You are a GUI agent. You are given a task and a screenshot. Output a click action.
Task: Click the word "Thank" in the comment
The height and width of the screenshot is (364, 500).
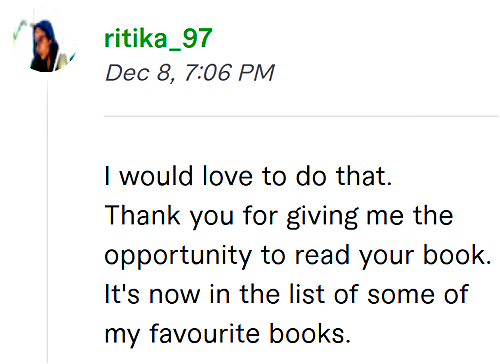pos(143,215)
